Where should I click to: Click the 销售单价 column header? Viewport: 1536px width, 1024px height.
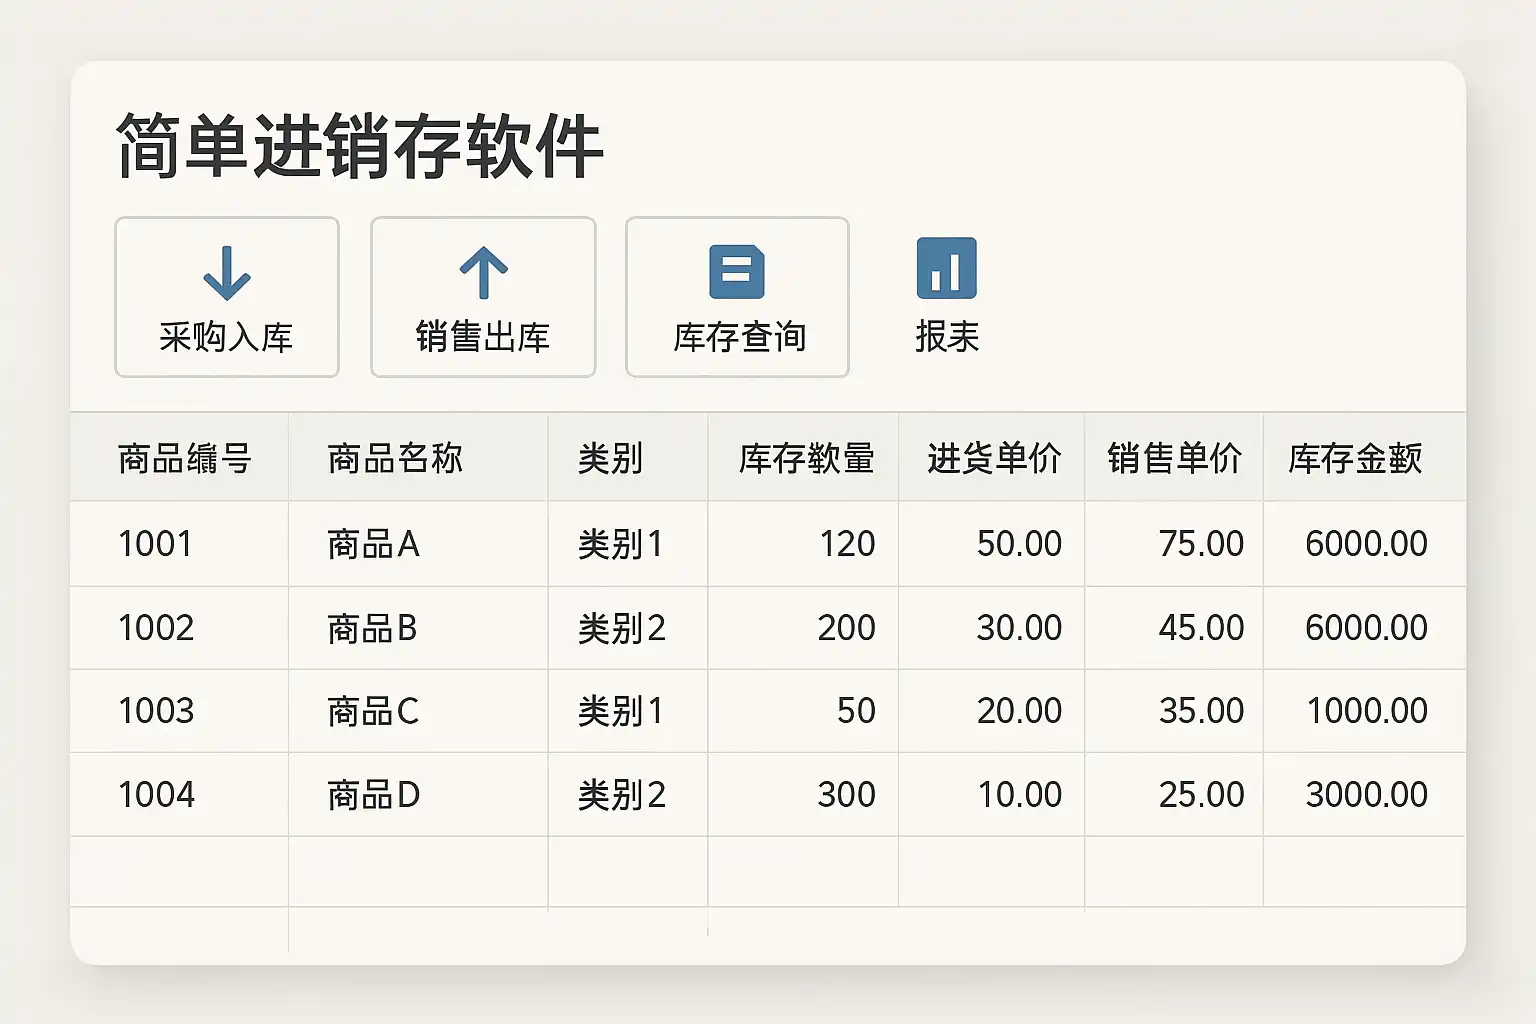pyautogui.click(x=1174, y=459)
